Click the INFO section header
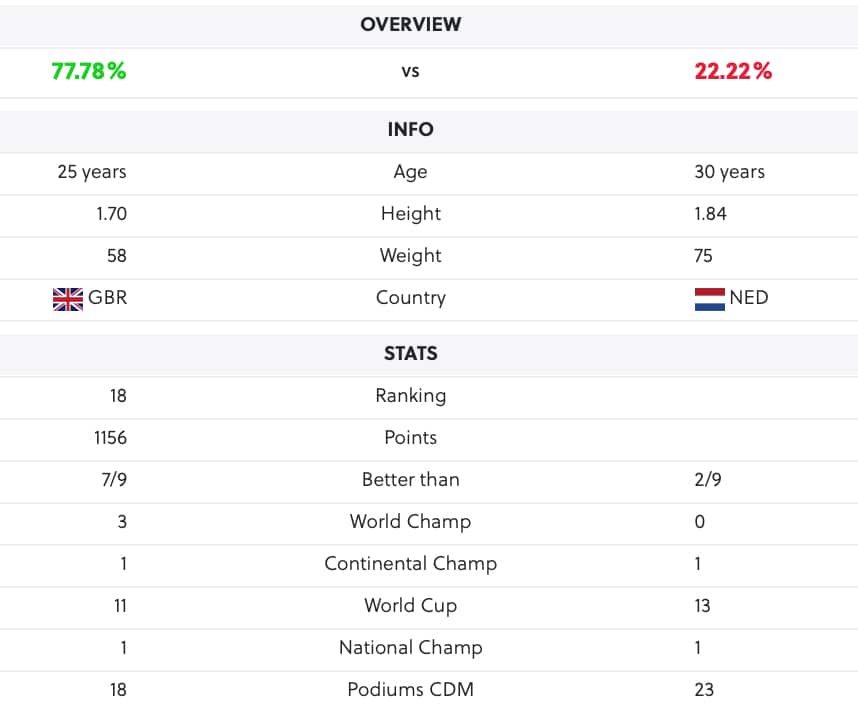This screenshot has width=858, height=711. pyautogui.click(x=410, y=130)
